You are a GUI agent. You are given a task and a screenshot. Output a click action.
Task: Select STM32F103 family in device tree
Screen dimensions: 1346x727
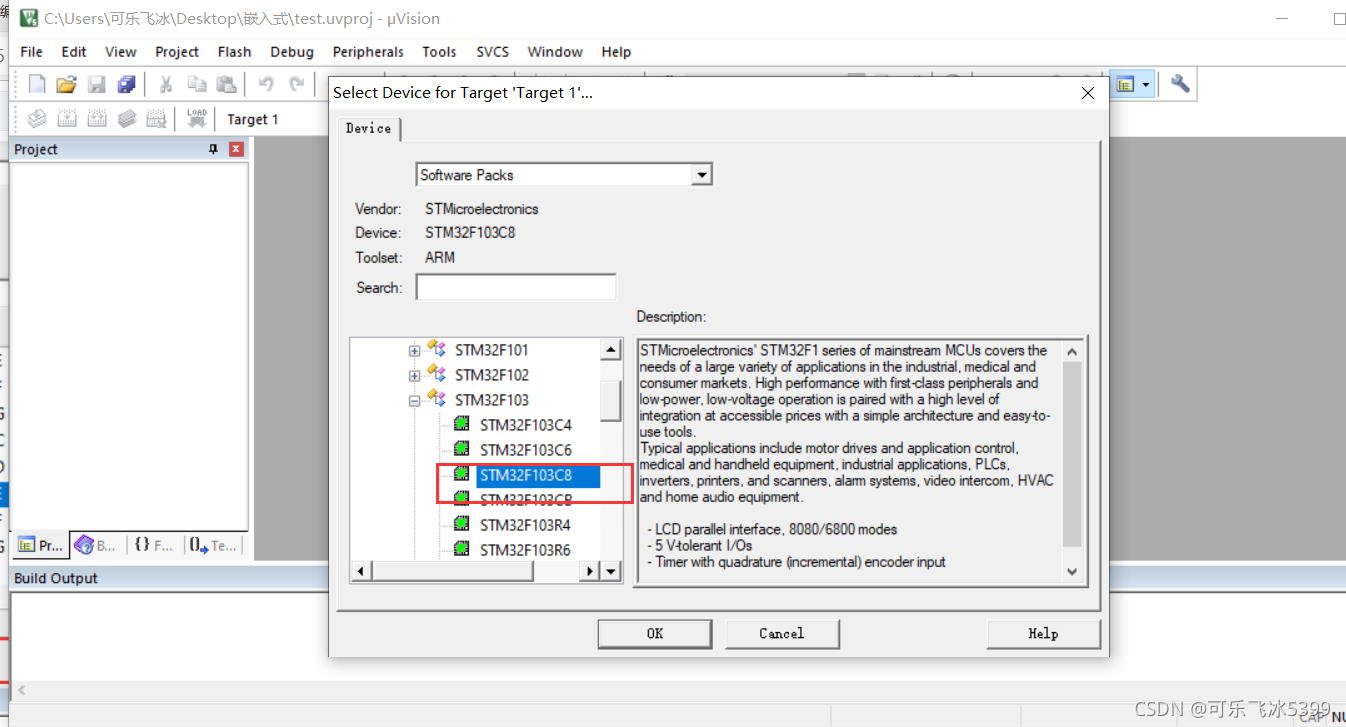click(x=492, y=400)
